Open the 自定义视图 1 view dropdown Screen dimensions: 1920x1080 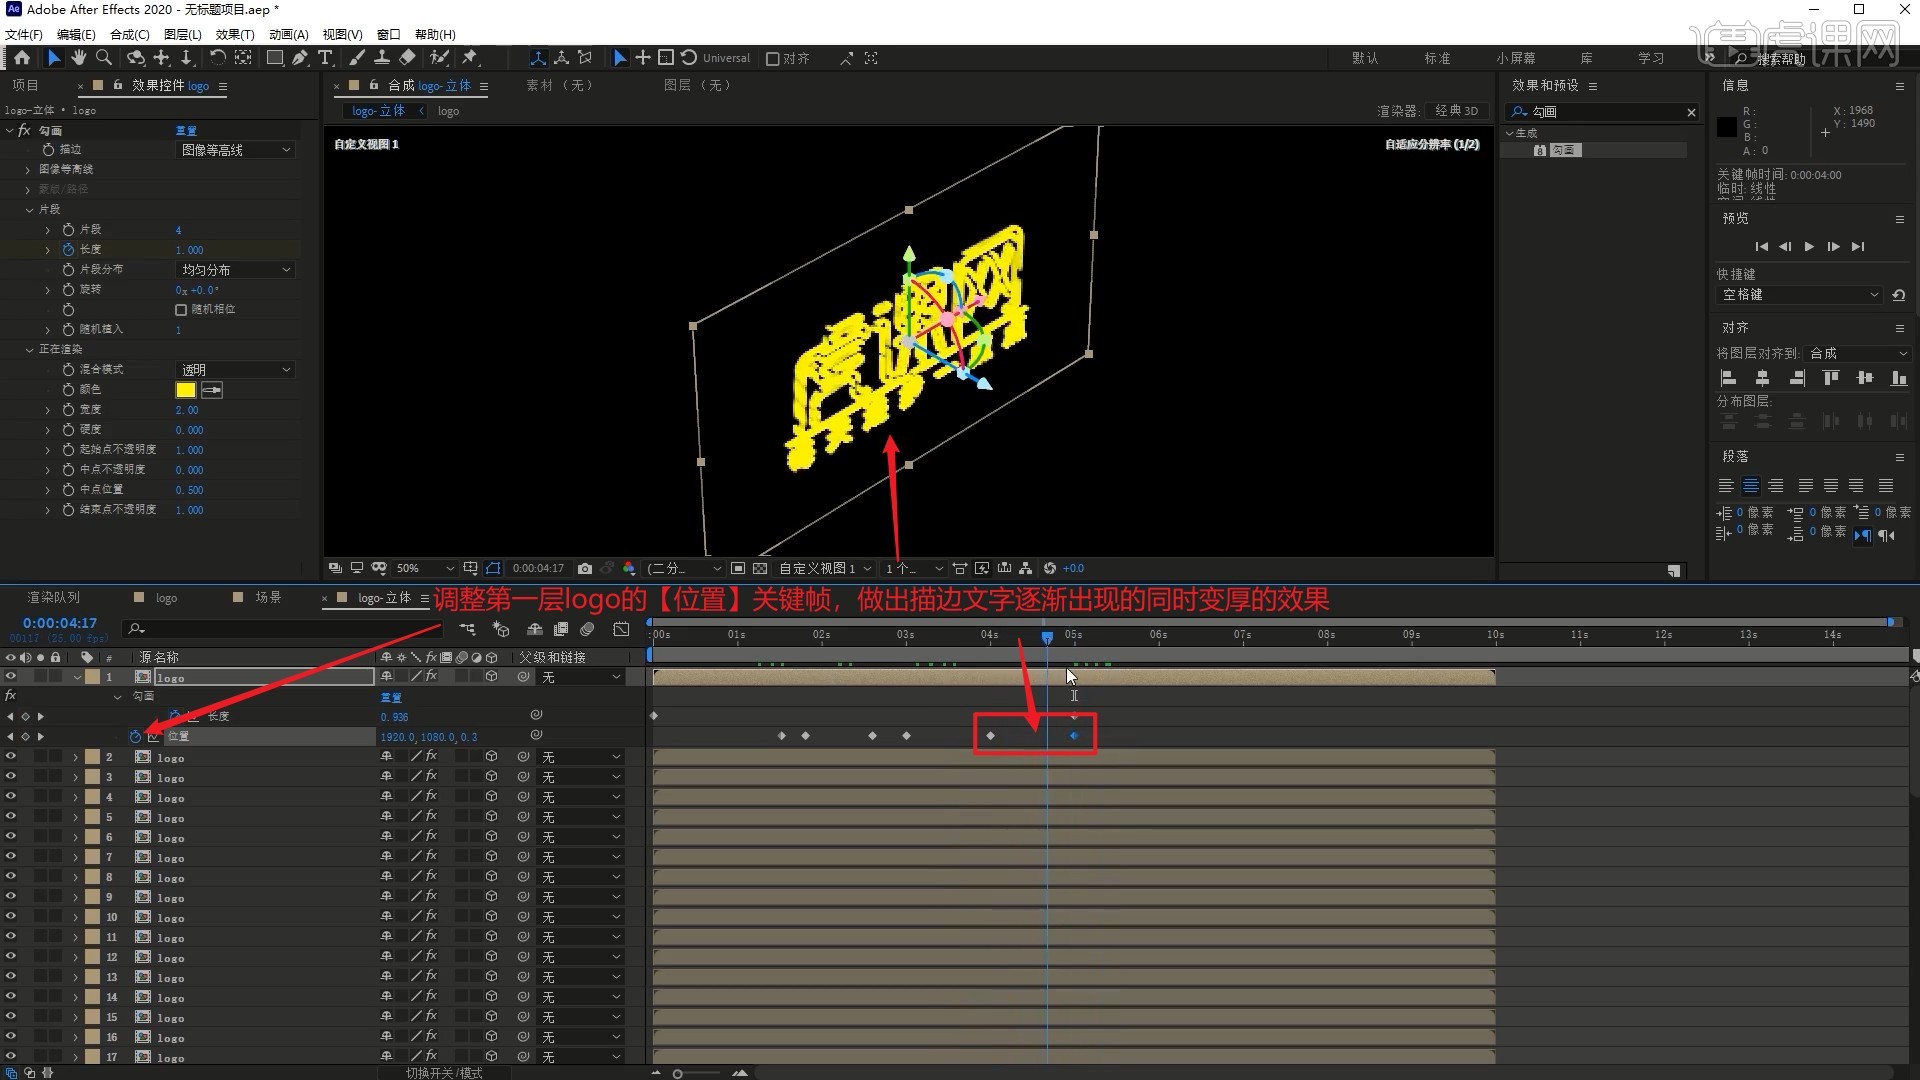click(825, 568)
